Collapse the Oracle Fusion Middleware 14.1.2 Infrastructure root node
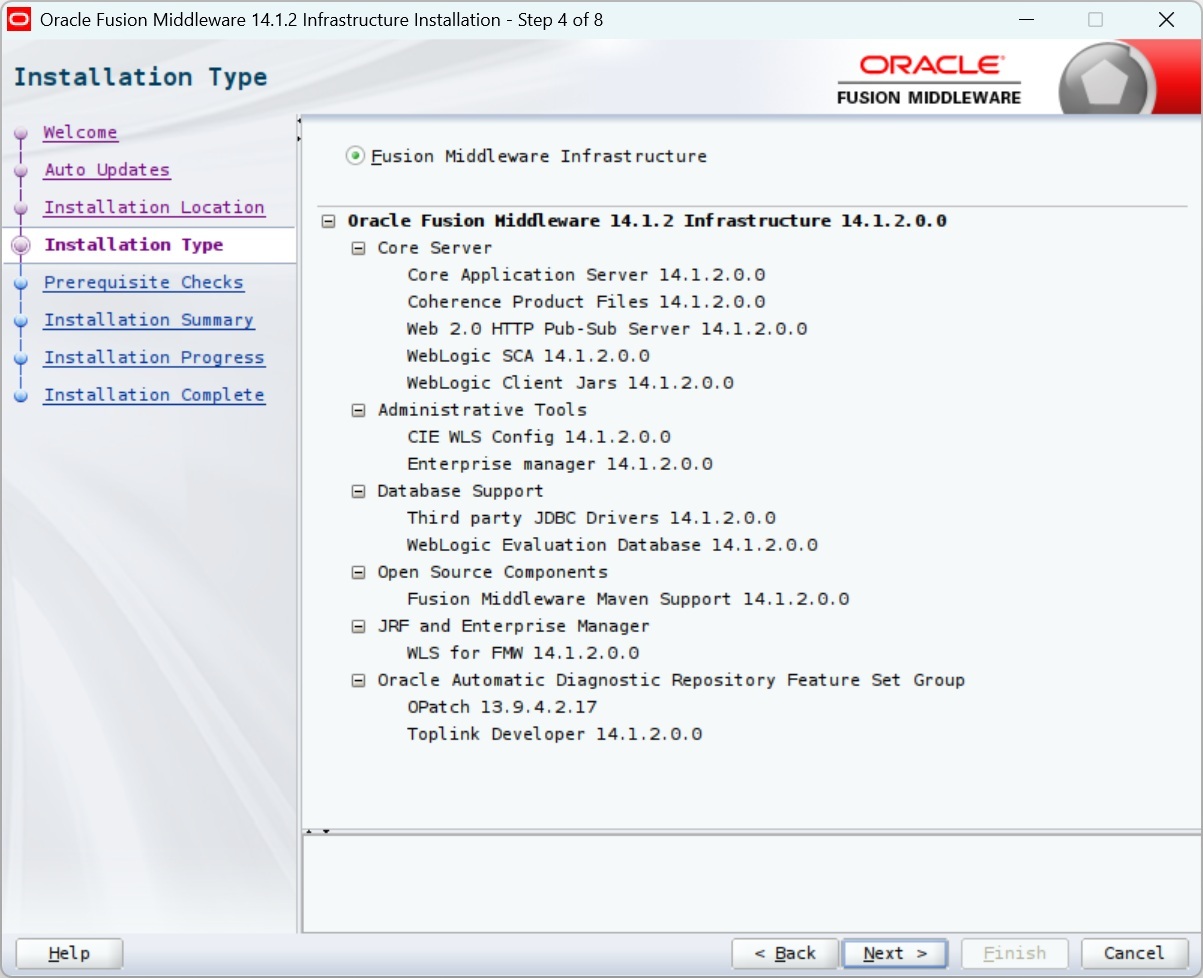 tap(328, 221)
